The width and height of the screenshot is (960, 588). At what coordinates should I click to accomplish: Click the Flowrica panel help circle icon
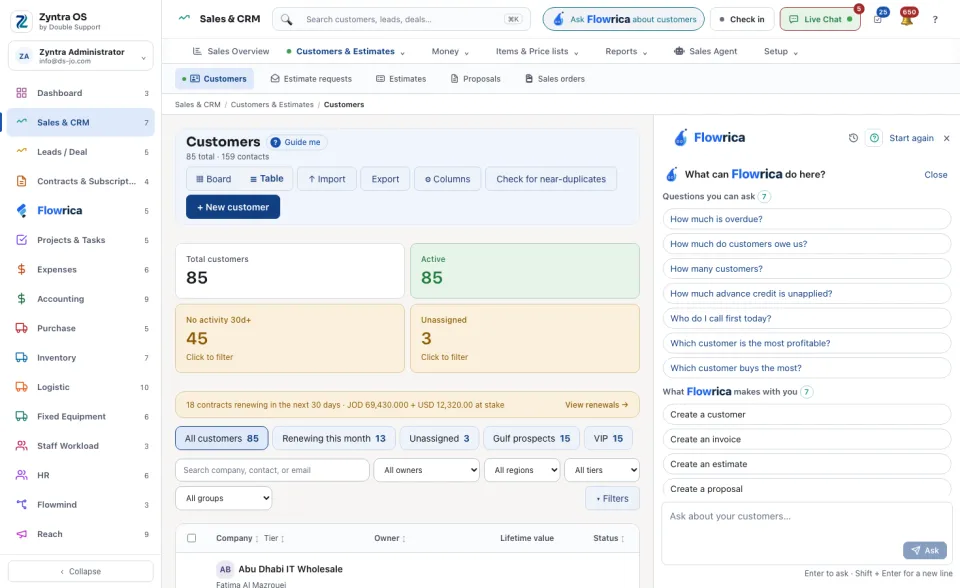click(874, 138)
